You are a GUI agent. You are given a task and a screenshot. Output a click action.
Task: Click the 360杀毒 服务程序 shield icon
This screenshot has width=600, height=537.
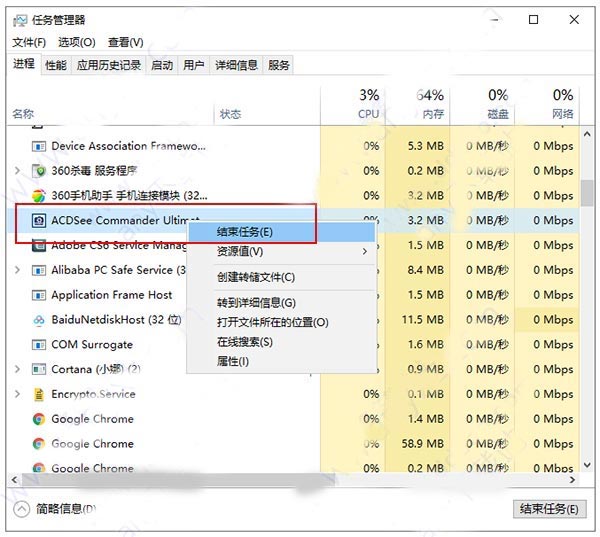click(39, 171)
